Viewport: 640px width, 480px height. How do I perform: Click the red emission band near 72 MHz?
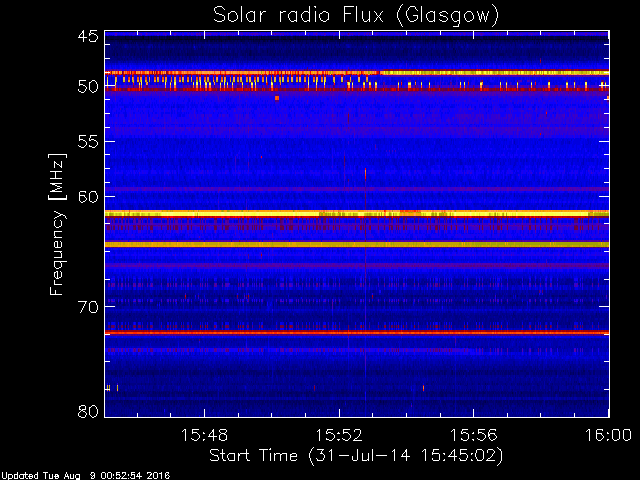[357, 333]
